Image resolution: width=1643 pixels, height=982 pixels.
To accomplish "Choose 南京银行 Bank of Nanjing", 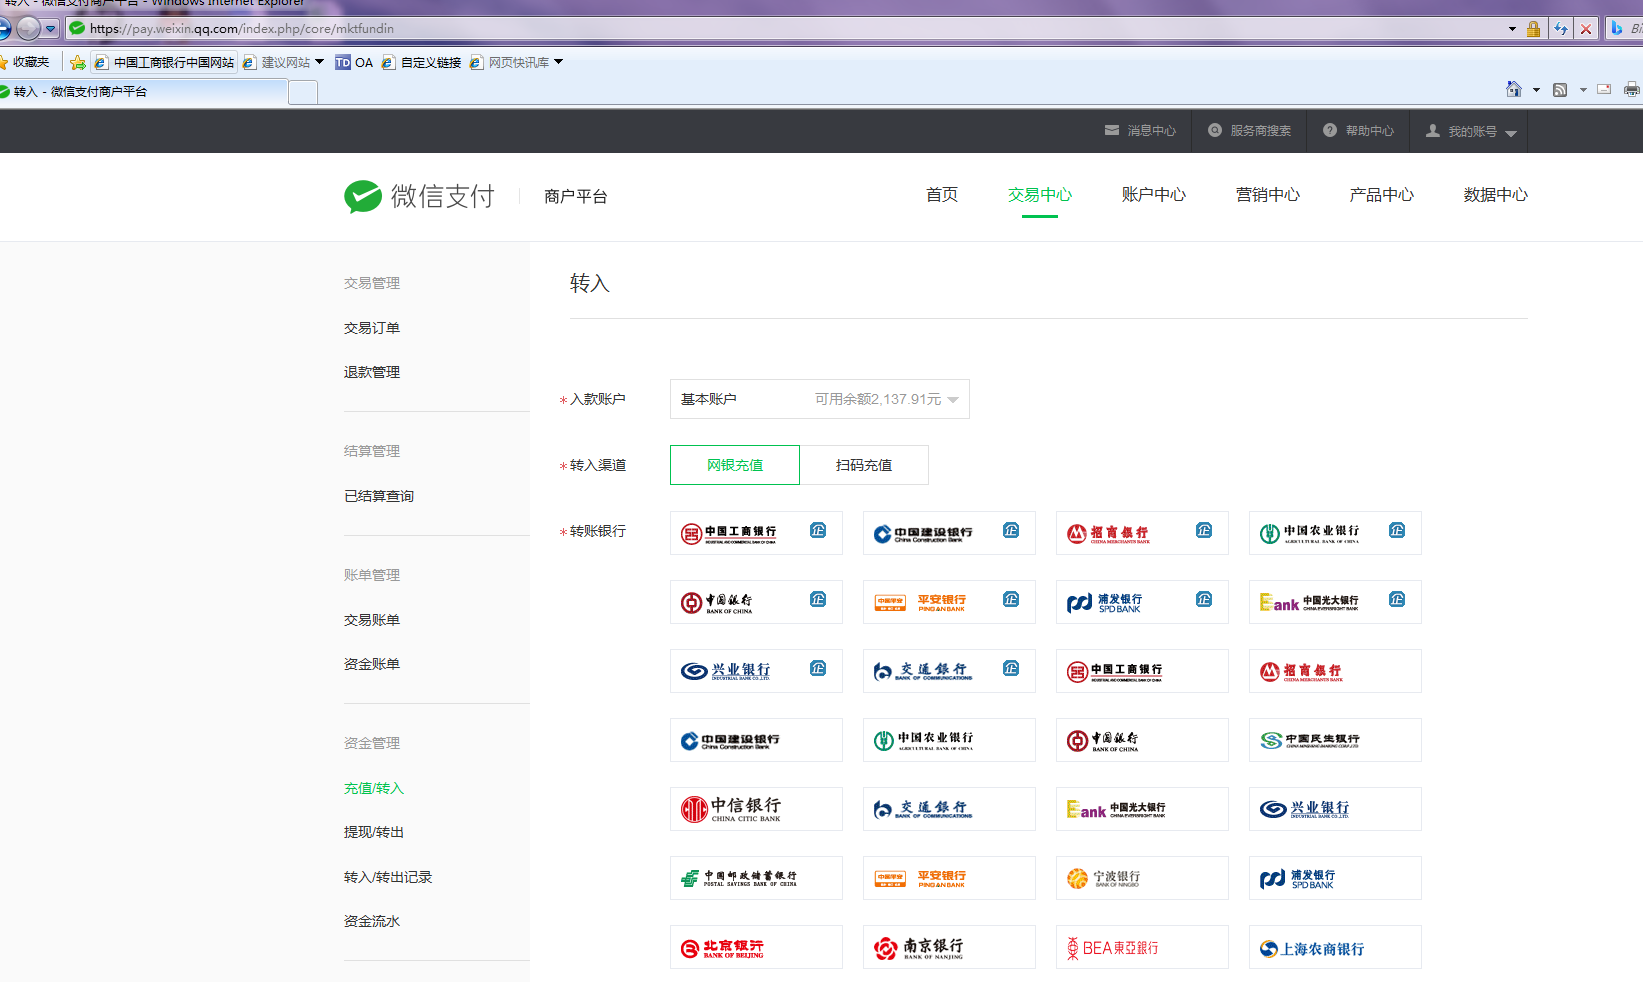I will click(949, 947).
